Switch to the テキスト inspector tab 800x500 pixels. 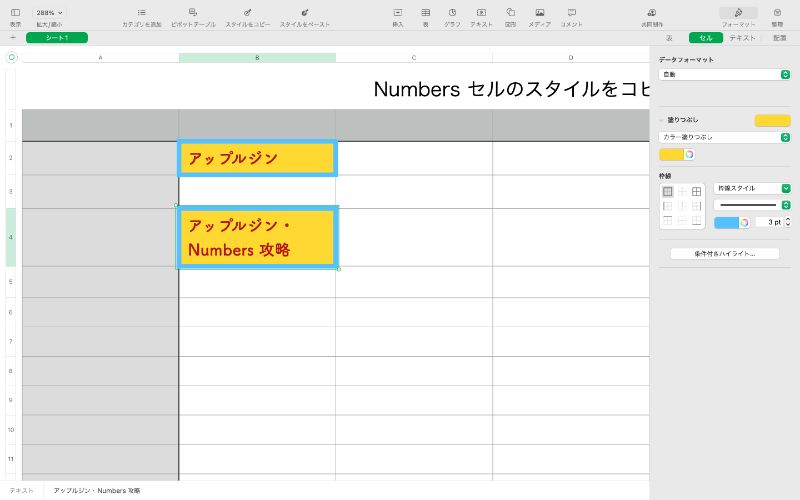tap(742, 38)
